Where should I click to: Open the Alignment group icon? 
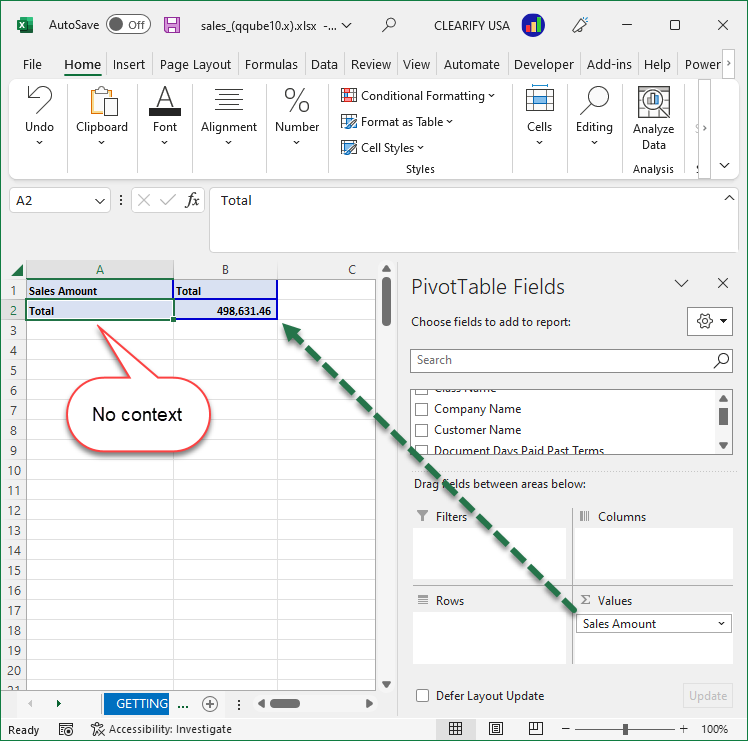(x=229, y=100)
